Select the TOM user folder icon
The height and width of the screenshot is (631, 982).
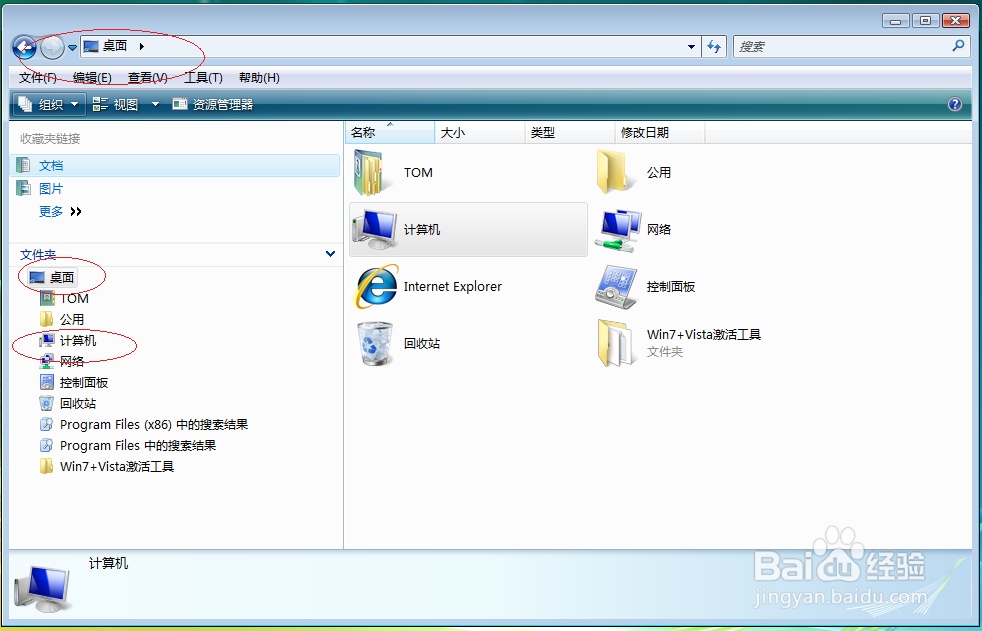(374, 172)
